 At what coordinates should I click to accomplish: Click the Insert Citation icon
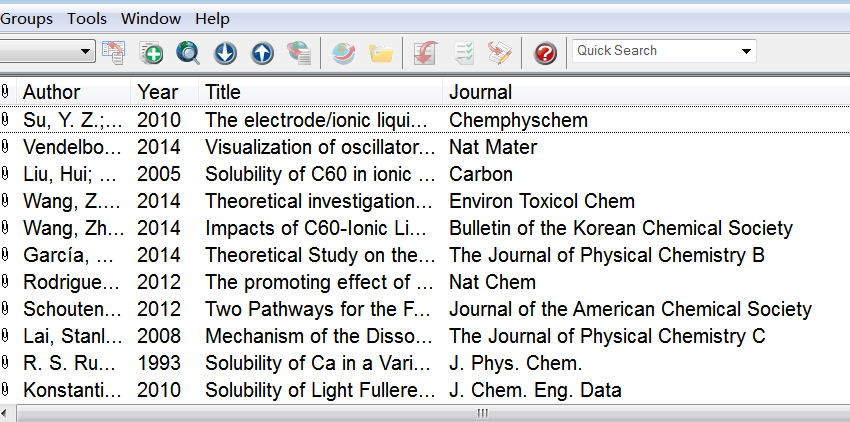click(425, 52)
